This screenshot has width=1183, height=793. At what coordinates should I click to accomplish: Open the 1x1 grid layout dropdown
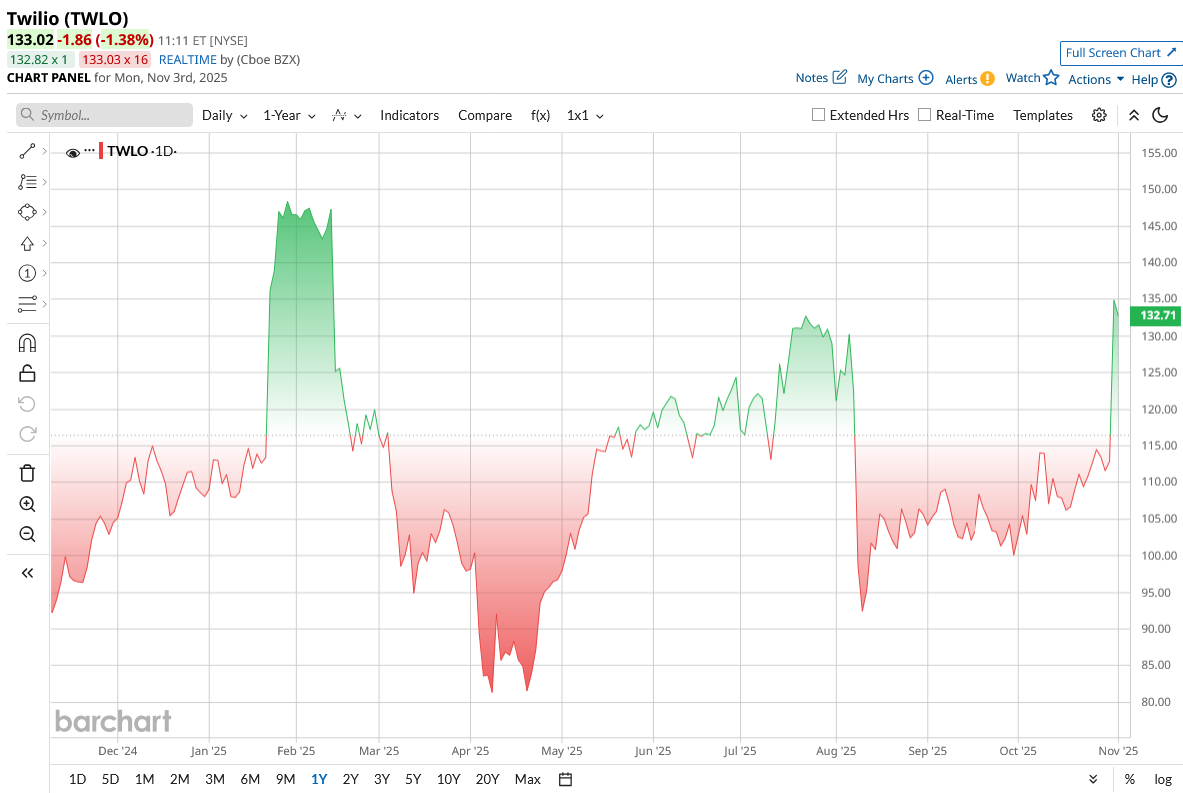(x=585, y=115)
